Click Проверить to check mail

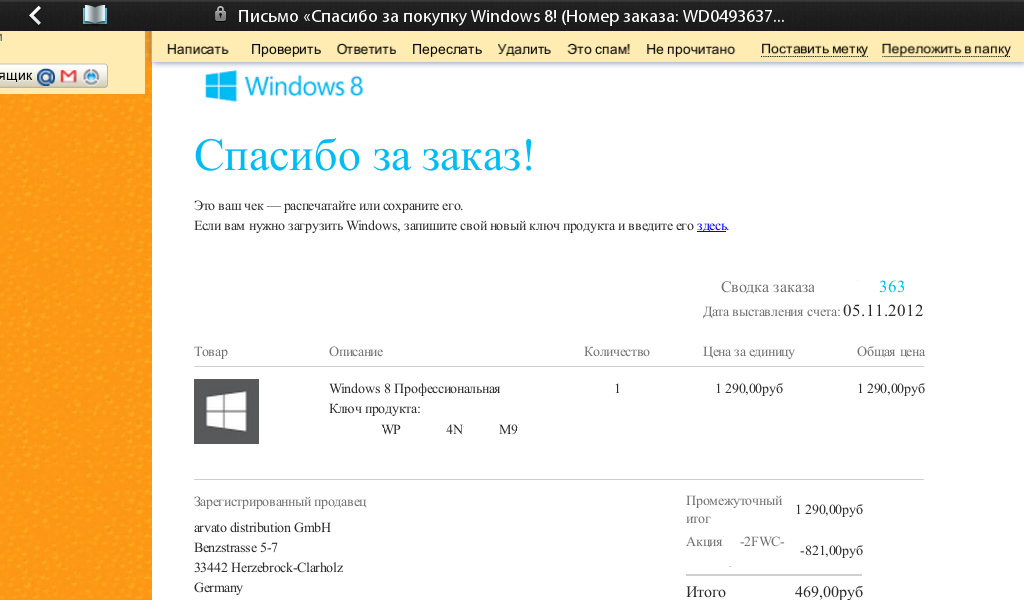click(x=286, y=49)
